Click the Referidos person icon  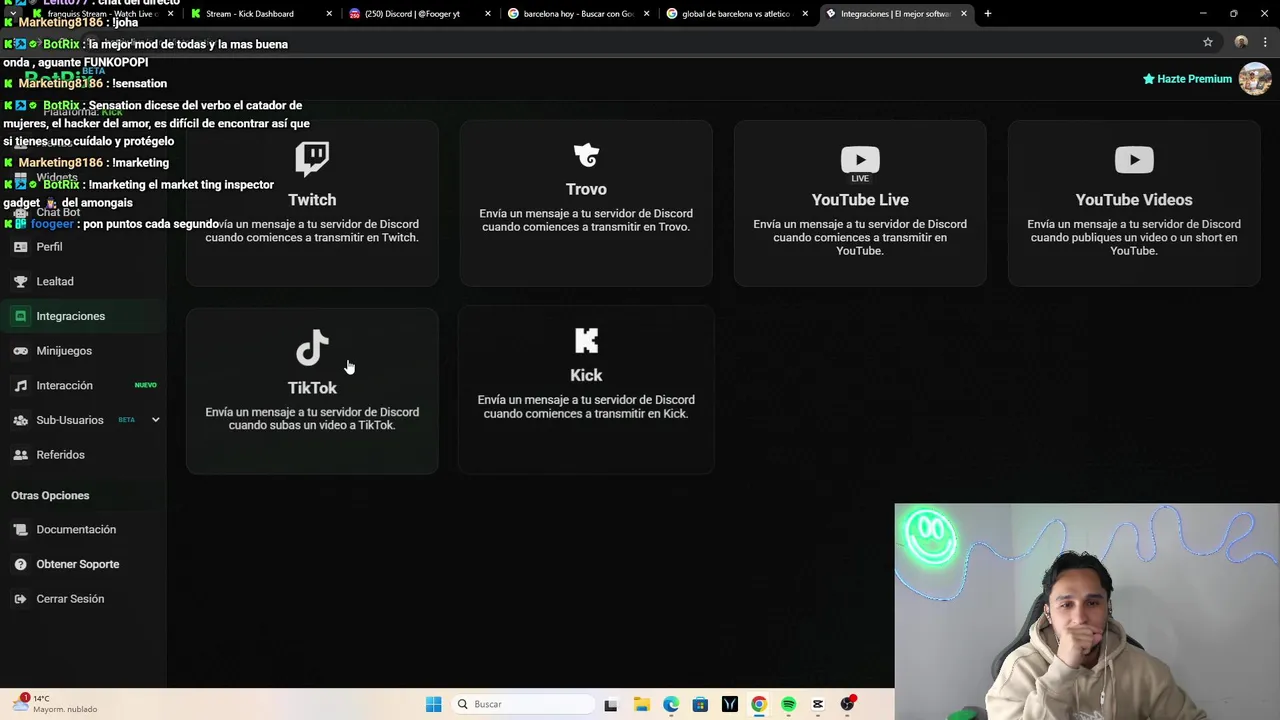tap(20, 455)
